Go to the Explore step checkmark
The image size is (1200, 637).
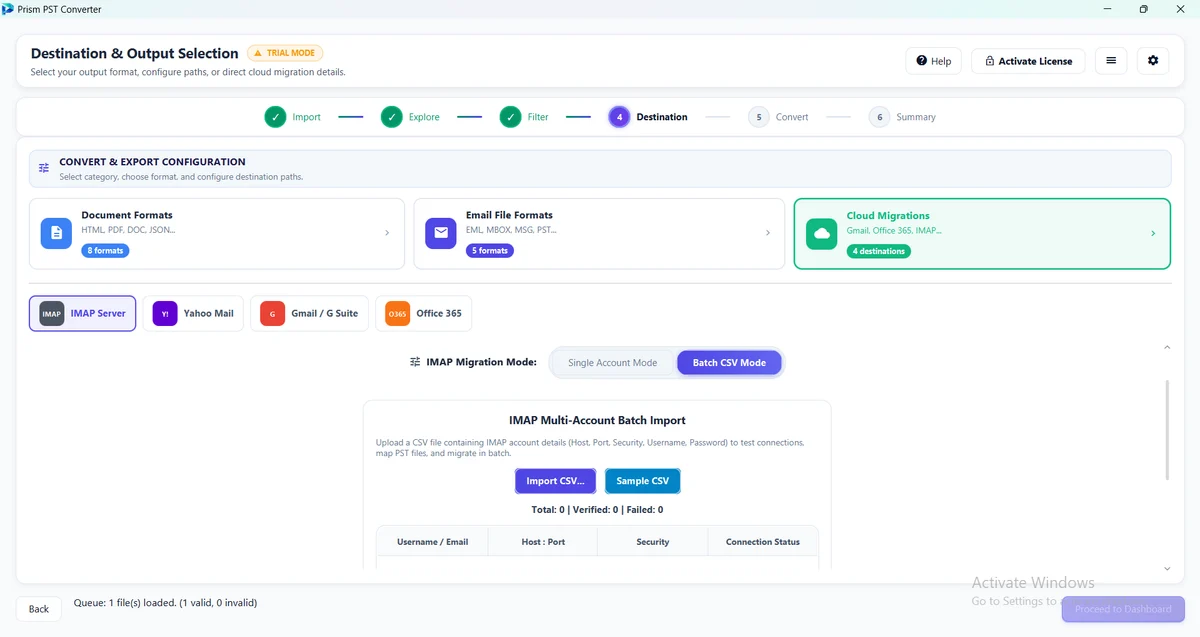tap(392, 117)
